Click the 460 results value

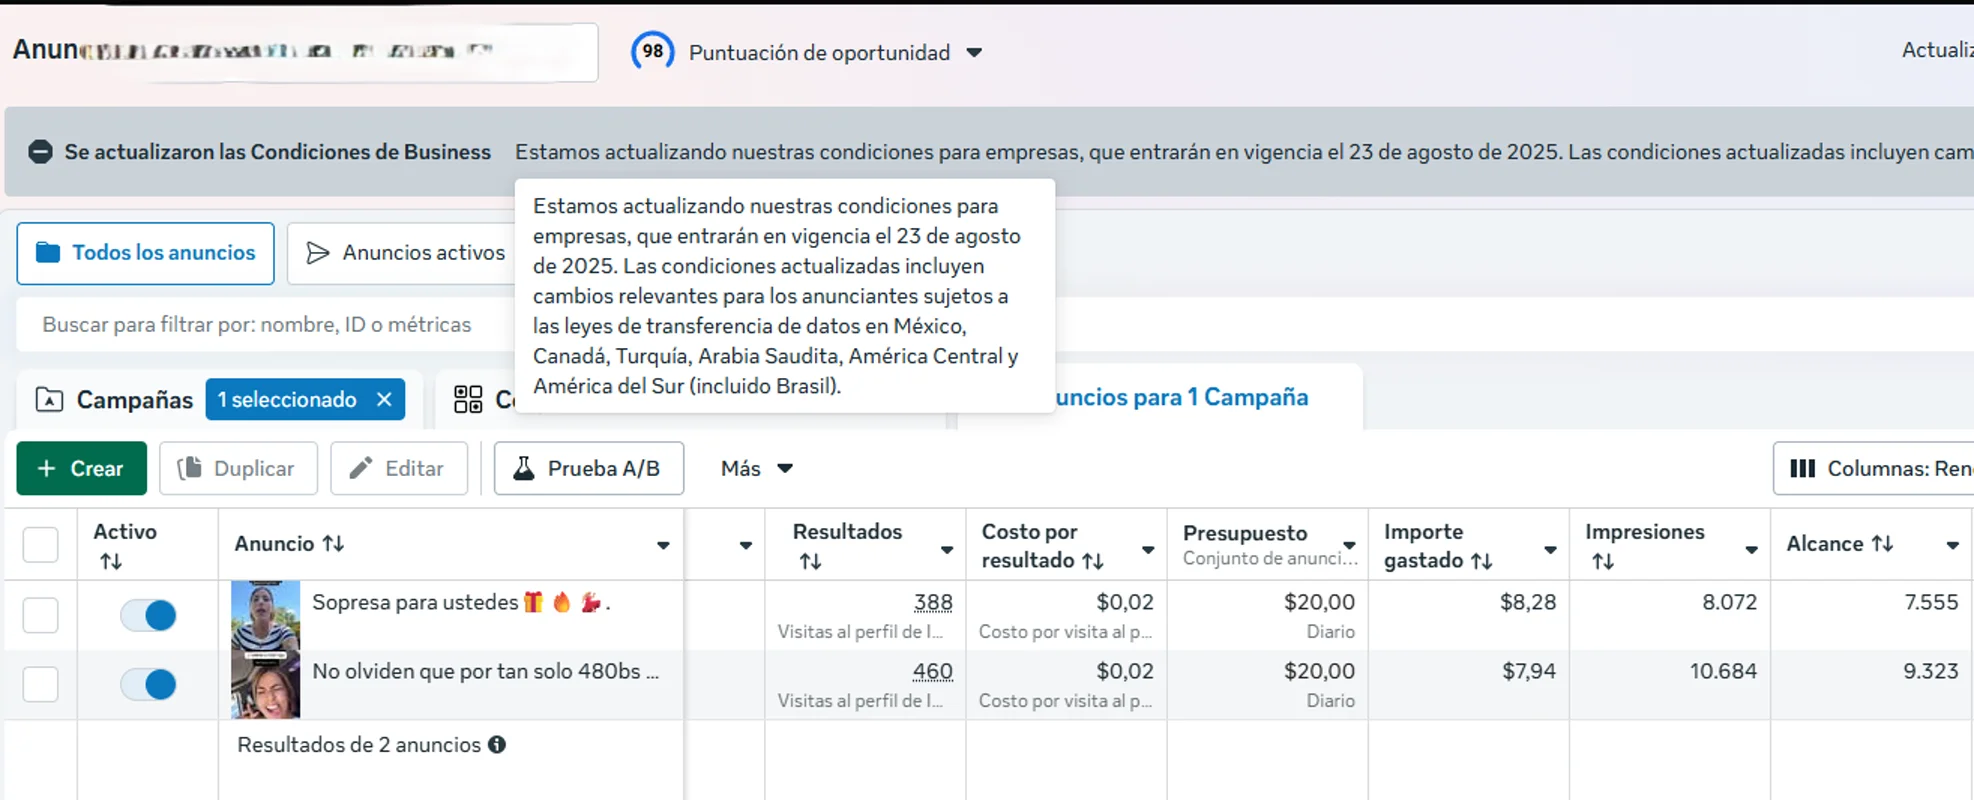tap(933, 671)
